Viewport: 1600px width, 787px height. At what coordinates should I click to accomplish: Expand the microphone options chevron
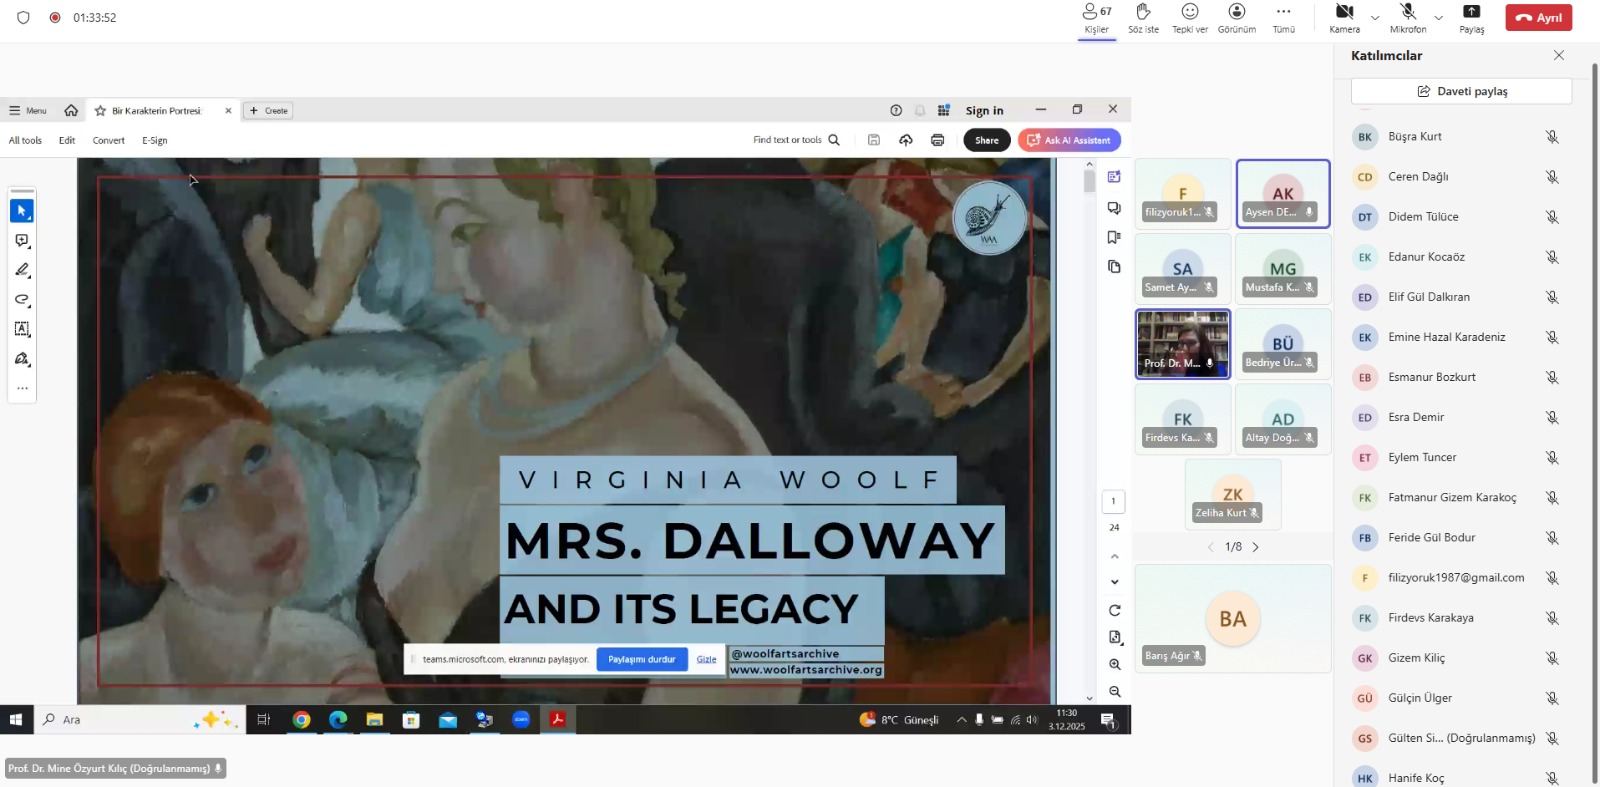[1438, 18]
